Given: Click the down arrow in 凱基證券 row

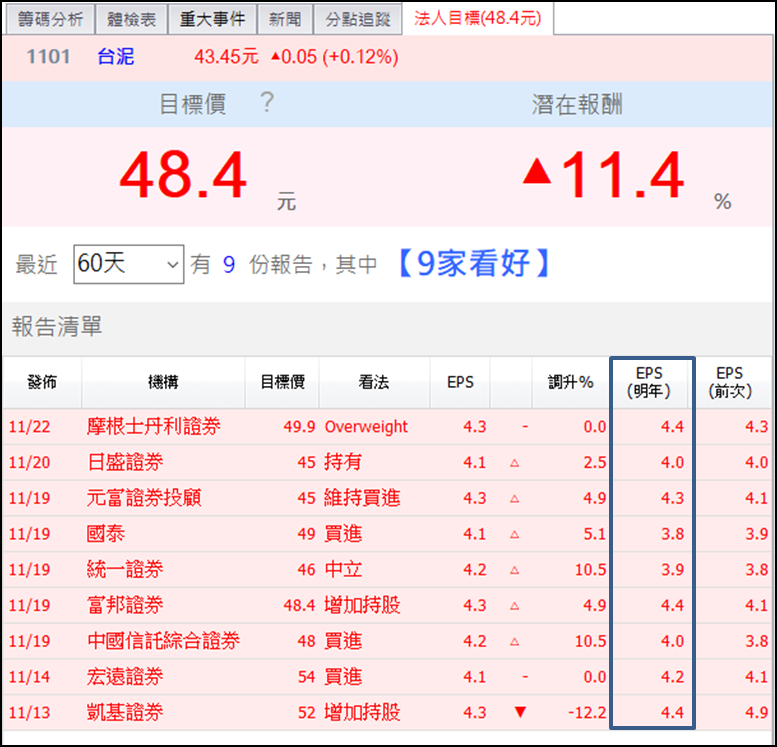Looking at the screenshot, I should [x=520, y=712].
